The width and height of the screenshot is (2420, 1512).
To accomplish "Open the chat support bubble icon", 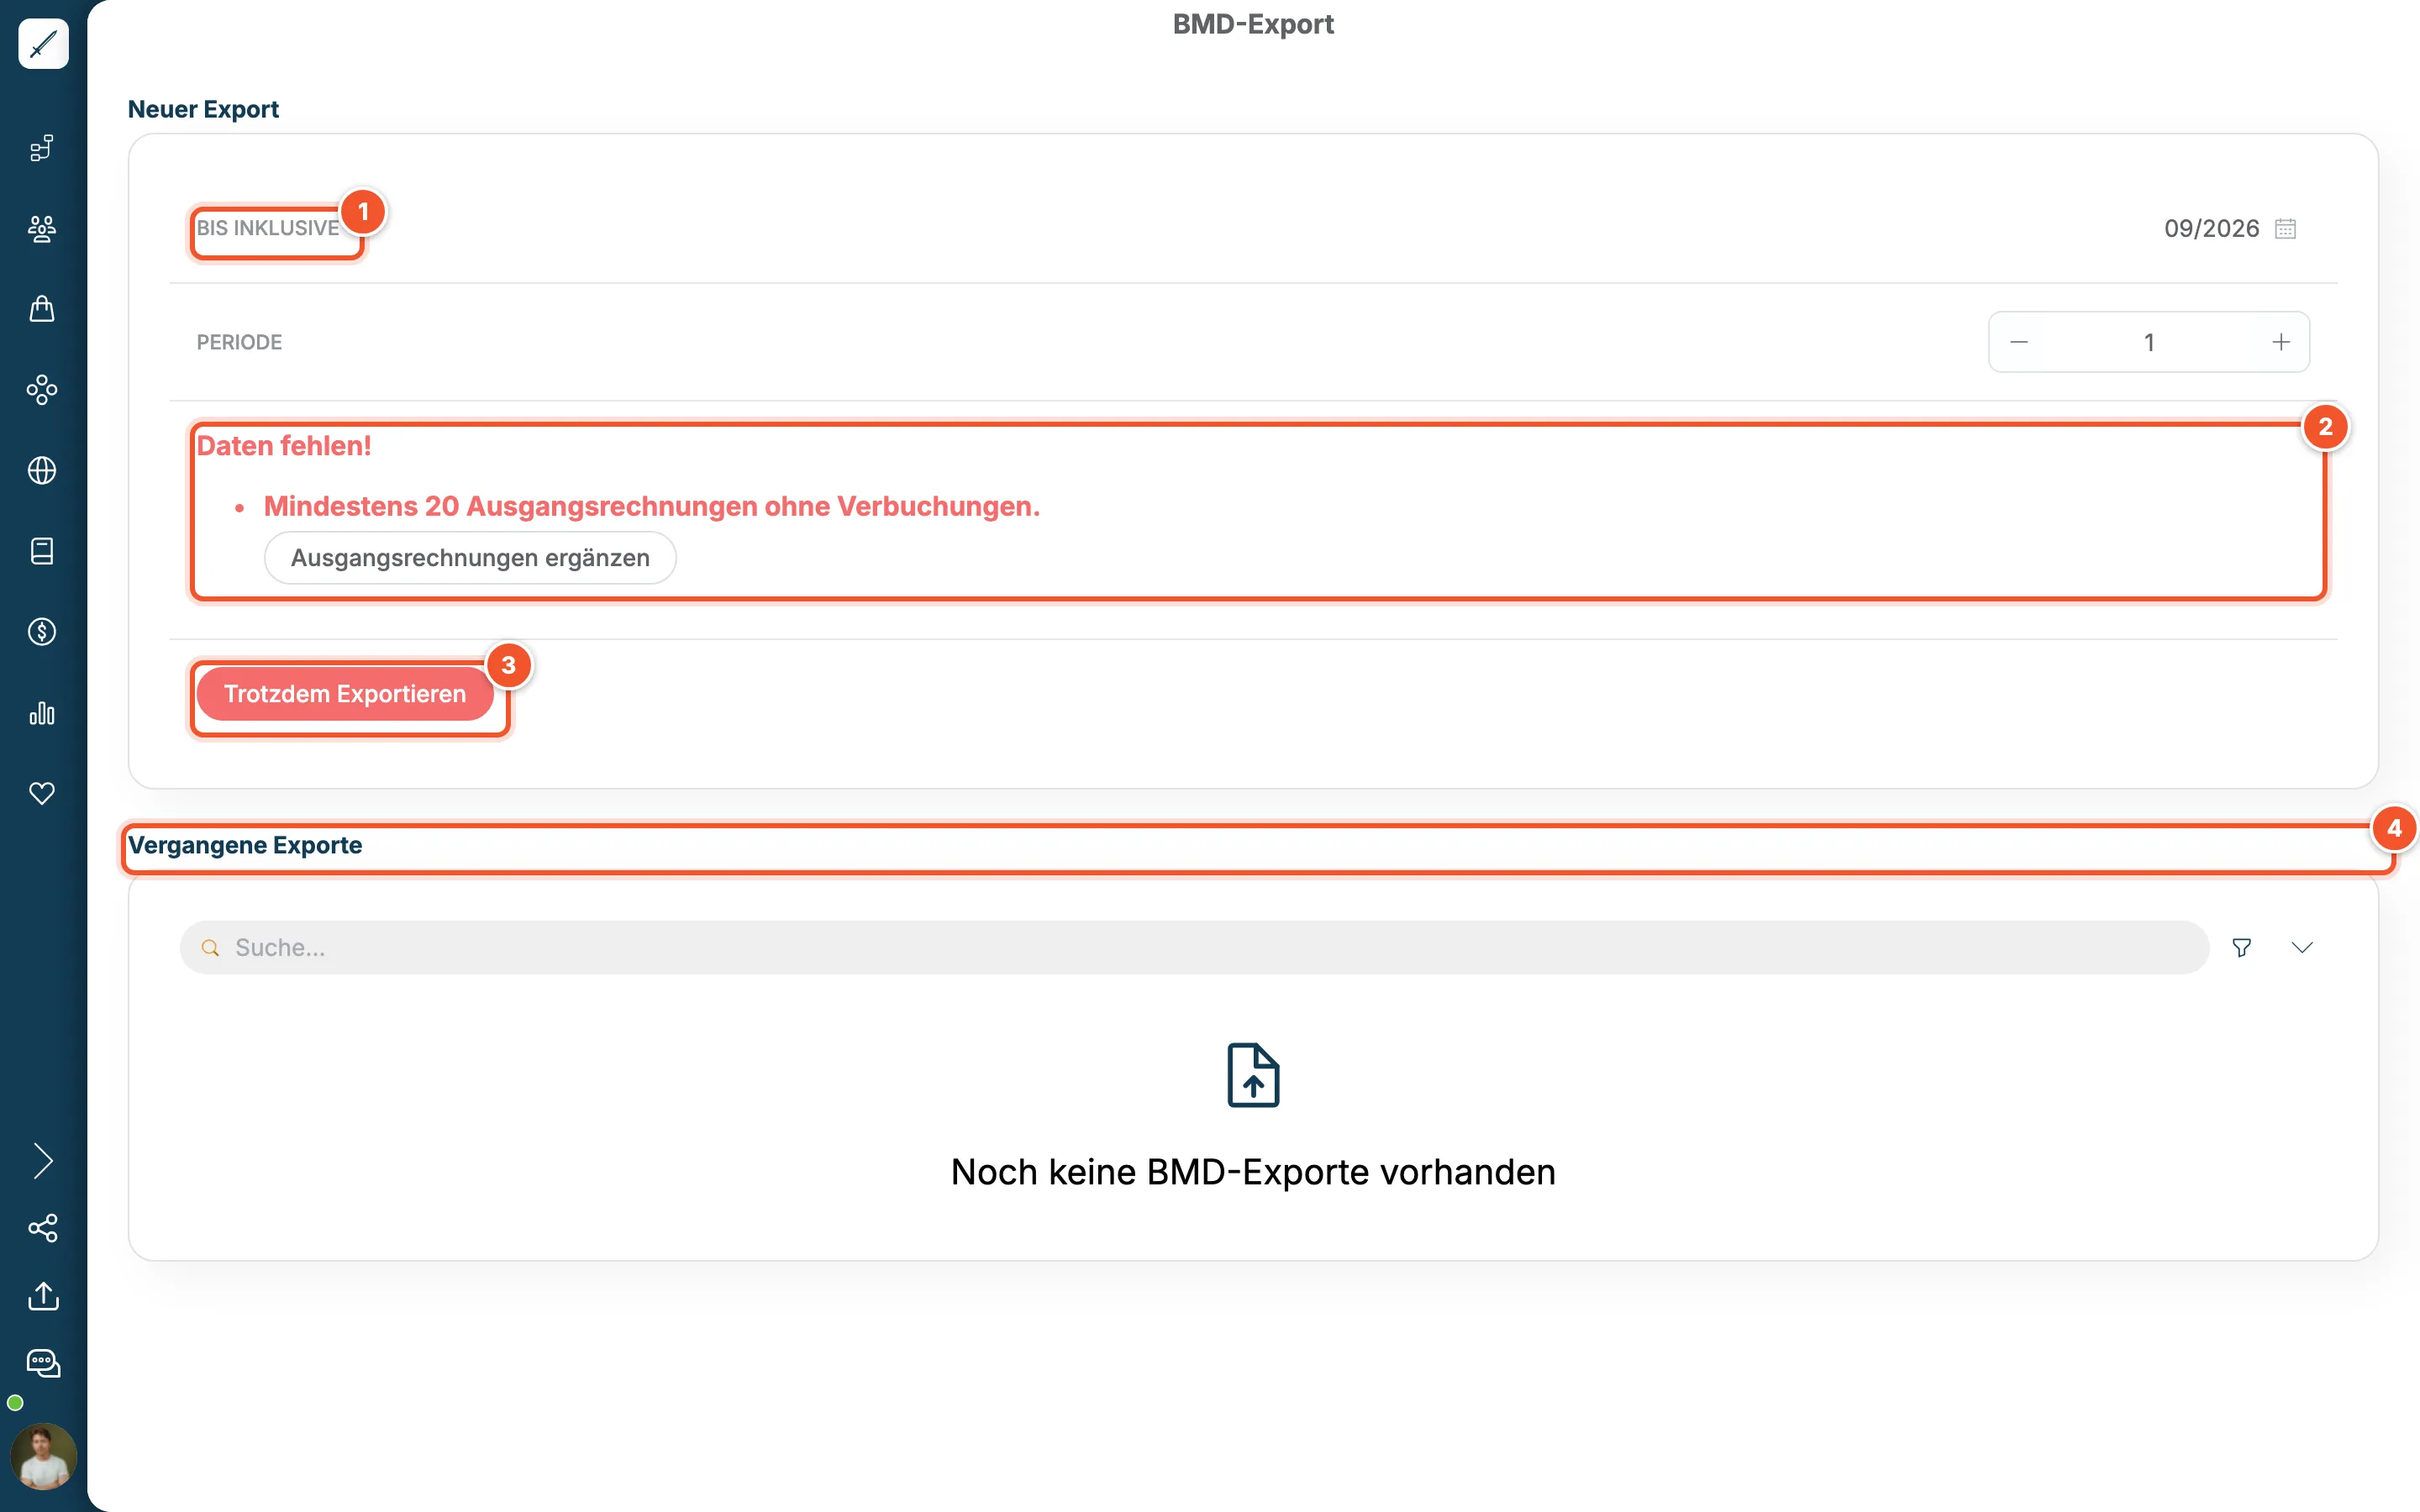I will [x=43, y=1363].
